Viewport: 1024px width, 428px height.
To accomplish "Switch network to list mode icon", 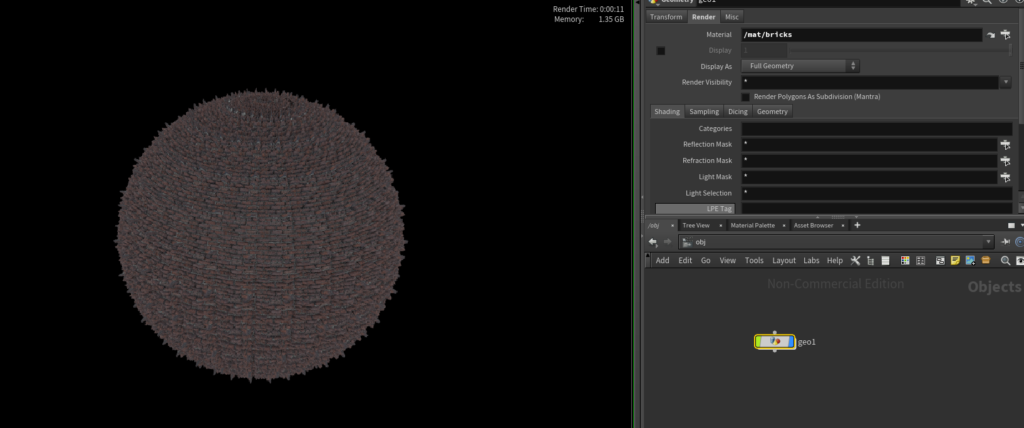I will pos(886,260).
